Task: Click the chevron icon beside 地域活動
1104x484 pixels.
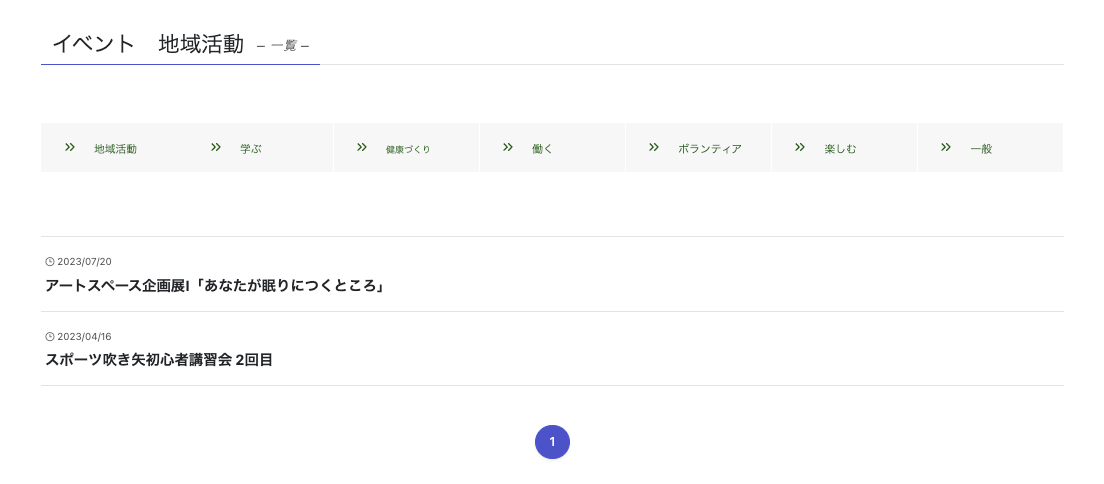Action: point(70,147)
